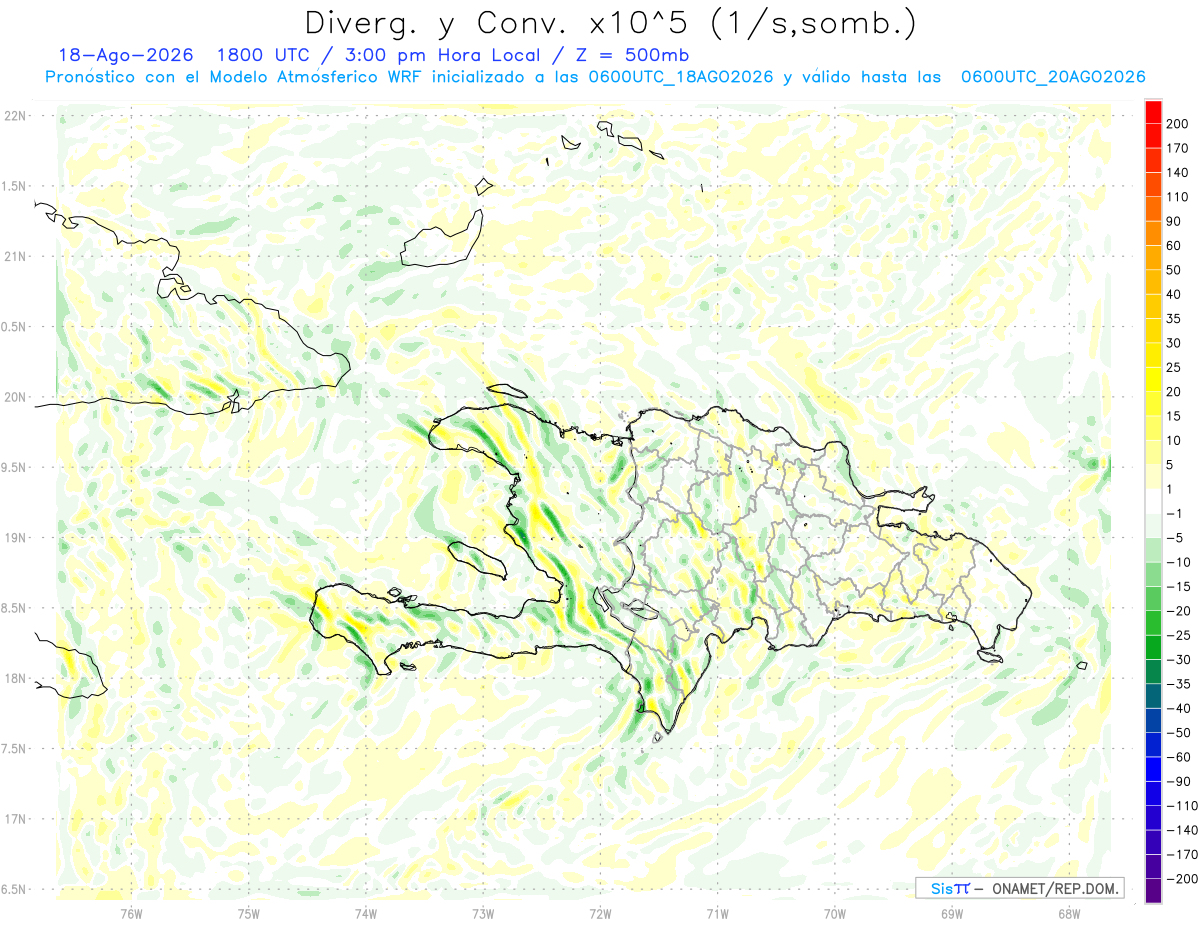
Task: Click the '20N' latitude label
Action: (x=14, y=397)
